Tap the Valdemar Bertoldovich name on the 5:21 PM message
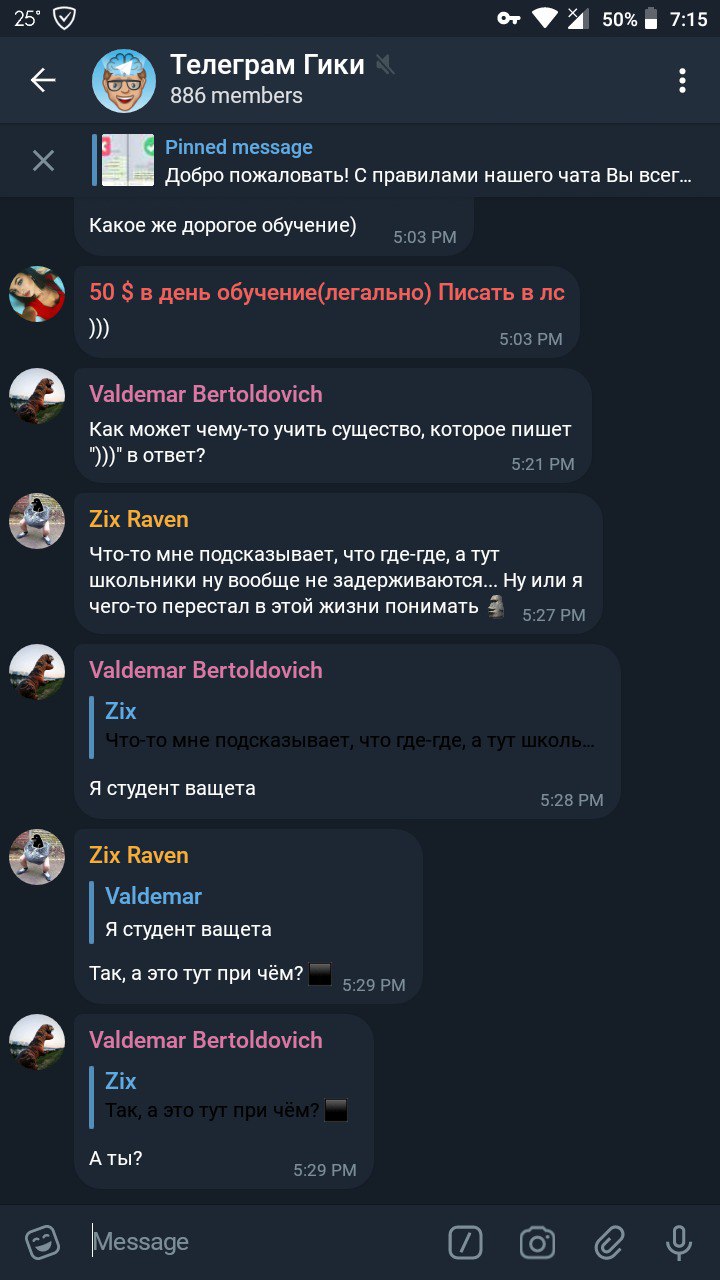720x1280 pixels. point(206,394)
